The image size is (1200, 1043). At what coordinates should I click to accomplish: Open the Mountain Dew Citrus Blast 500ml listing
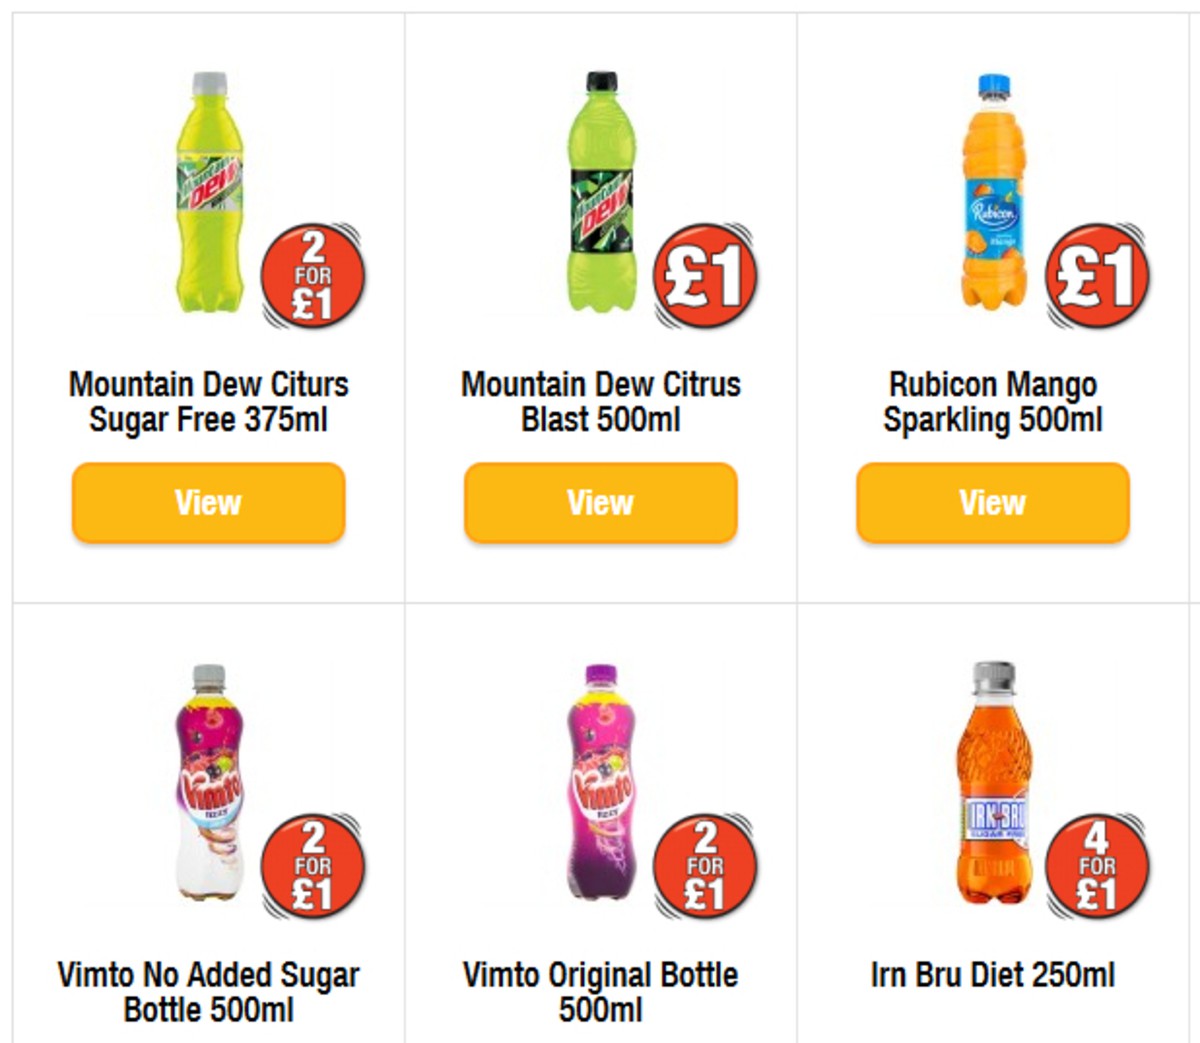[x=599, y=503]
